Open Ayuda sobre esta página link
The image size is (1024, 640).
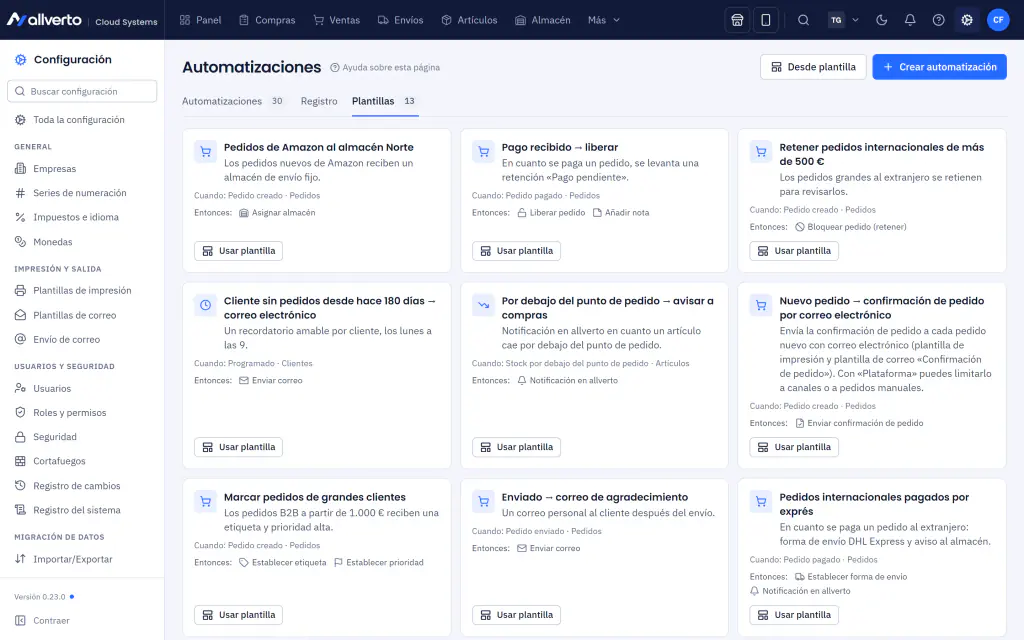385,67
